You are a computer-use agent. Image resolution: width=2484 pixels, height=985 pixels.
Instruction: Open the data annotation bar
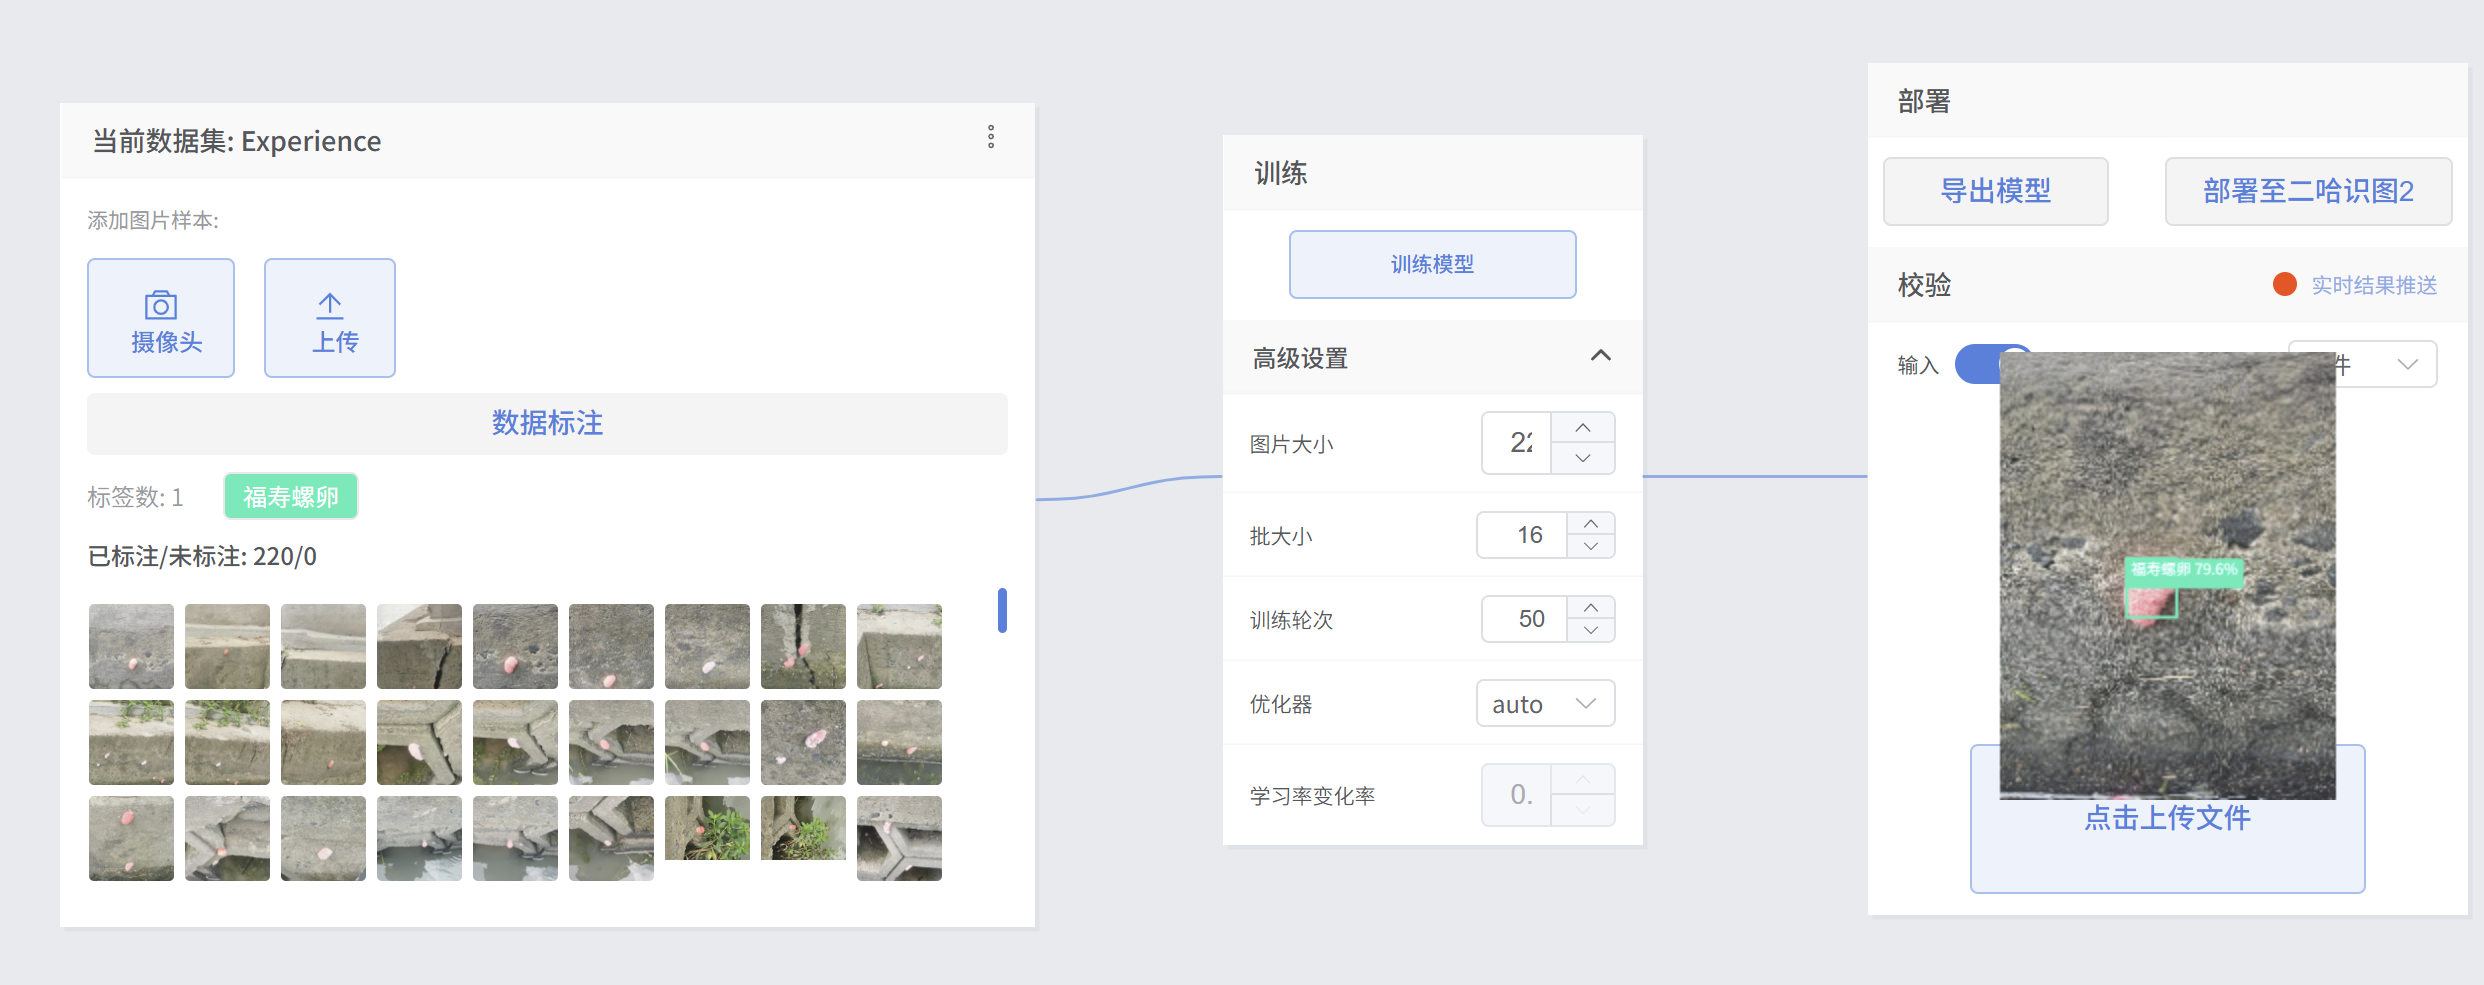click(547, 423)
